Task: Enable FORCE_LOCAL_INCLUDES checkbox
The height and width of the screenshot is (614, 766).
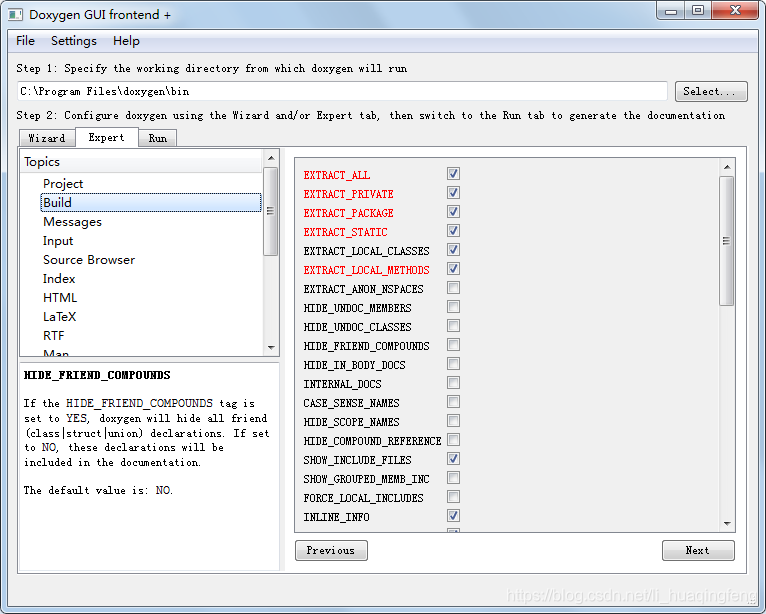Action: pyautogui.click(x=453, y=497)
